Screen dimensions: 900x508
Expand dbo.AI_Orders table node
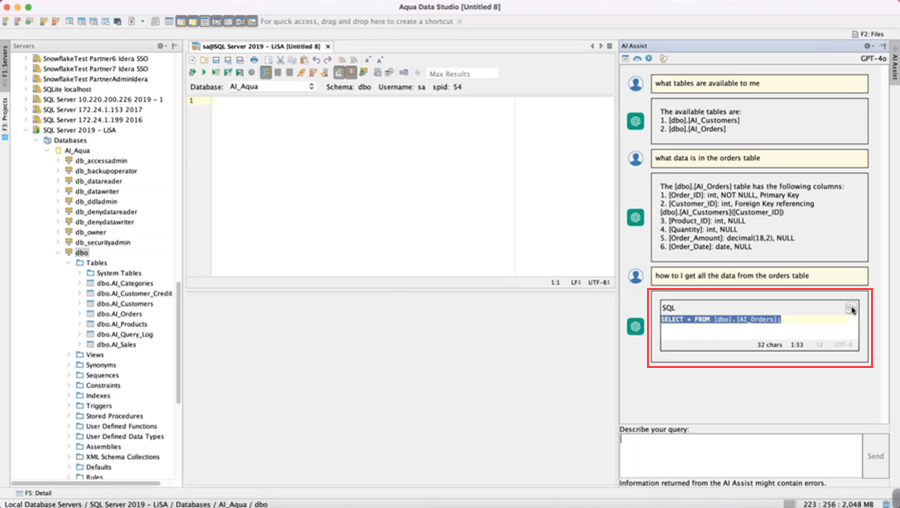coord(79,314)
